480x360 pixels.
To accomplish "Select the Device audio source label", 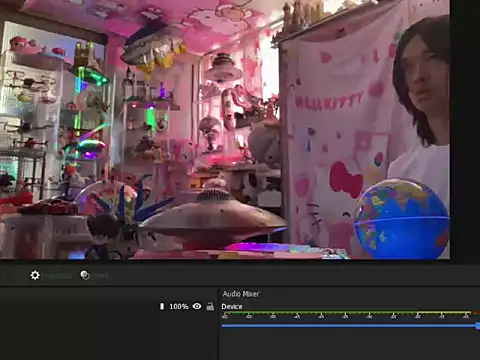I will click(x=232, y=307).
